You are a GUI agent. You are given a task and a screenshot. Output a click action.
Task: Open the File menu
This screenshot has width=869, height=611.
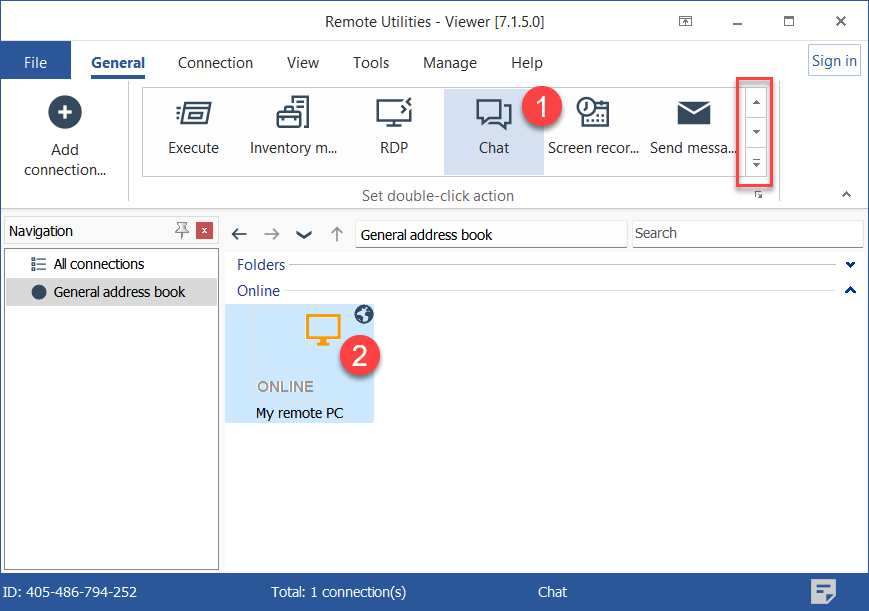[x=35, y=62]
